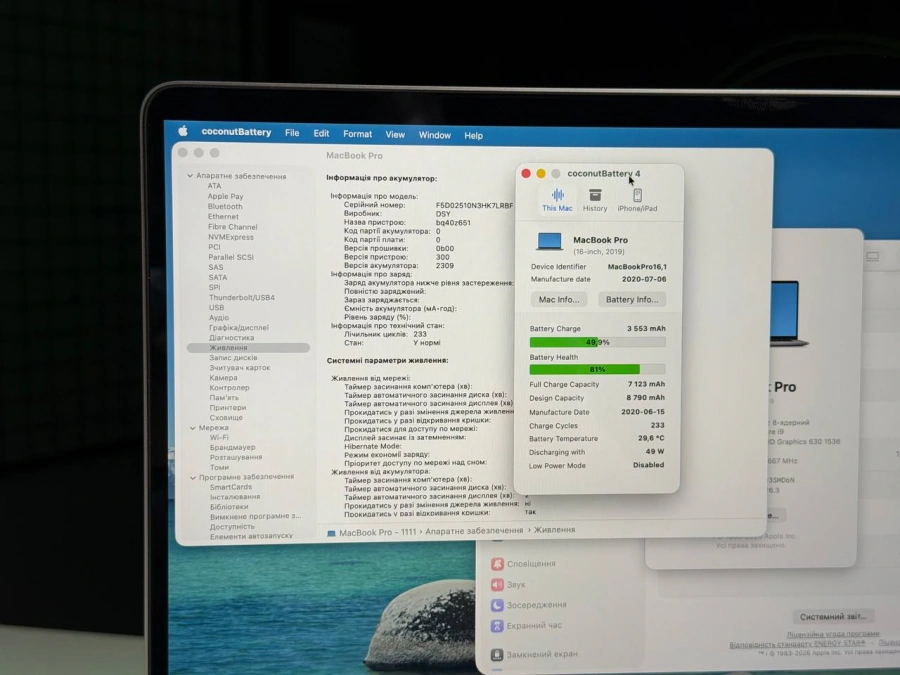Select Доступність in sidebar

point(232,527)
